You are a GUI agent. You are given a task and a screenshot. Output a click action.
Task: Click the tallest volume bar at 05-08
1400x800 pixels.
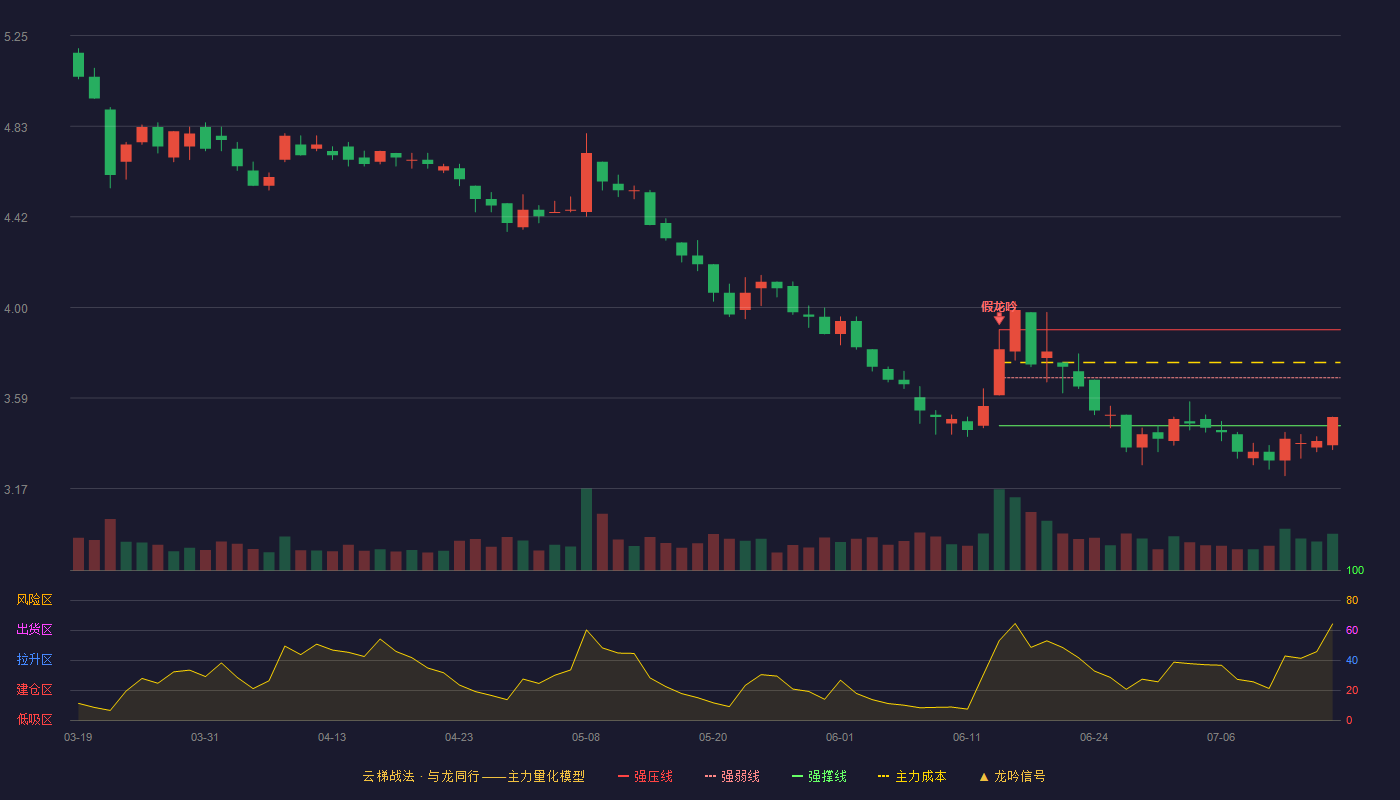[x=586, y=529]
